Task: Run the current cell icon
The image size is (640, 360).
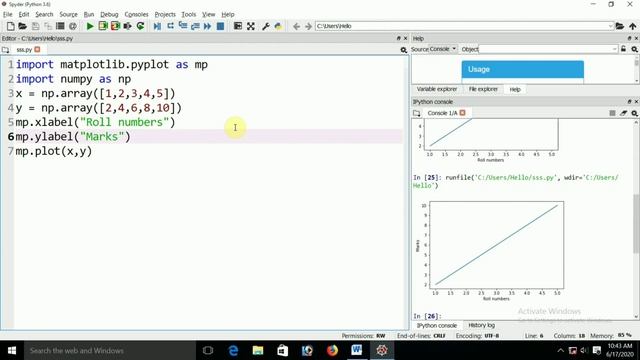Action: point(102,26)
